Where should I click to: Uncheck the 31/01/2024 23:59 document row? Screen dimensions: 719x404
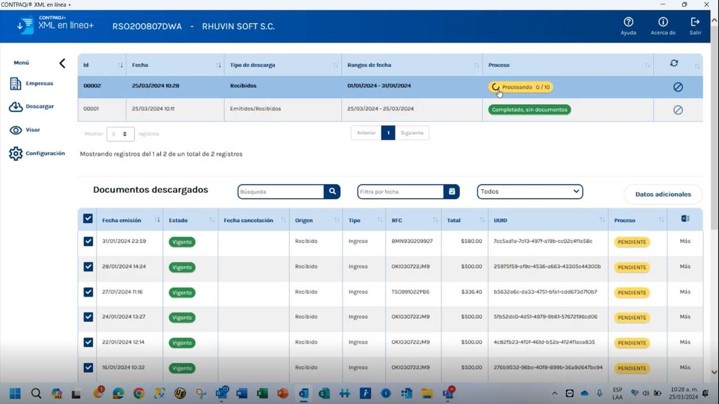click(x=88, y=242)
